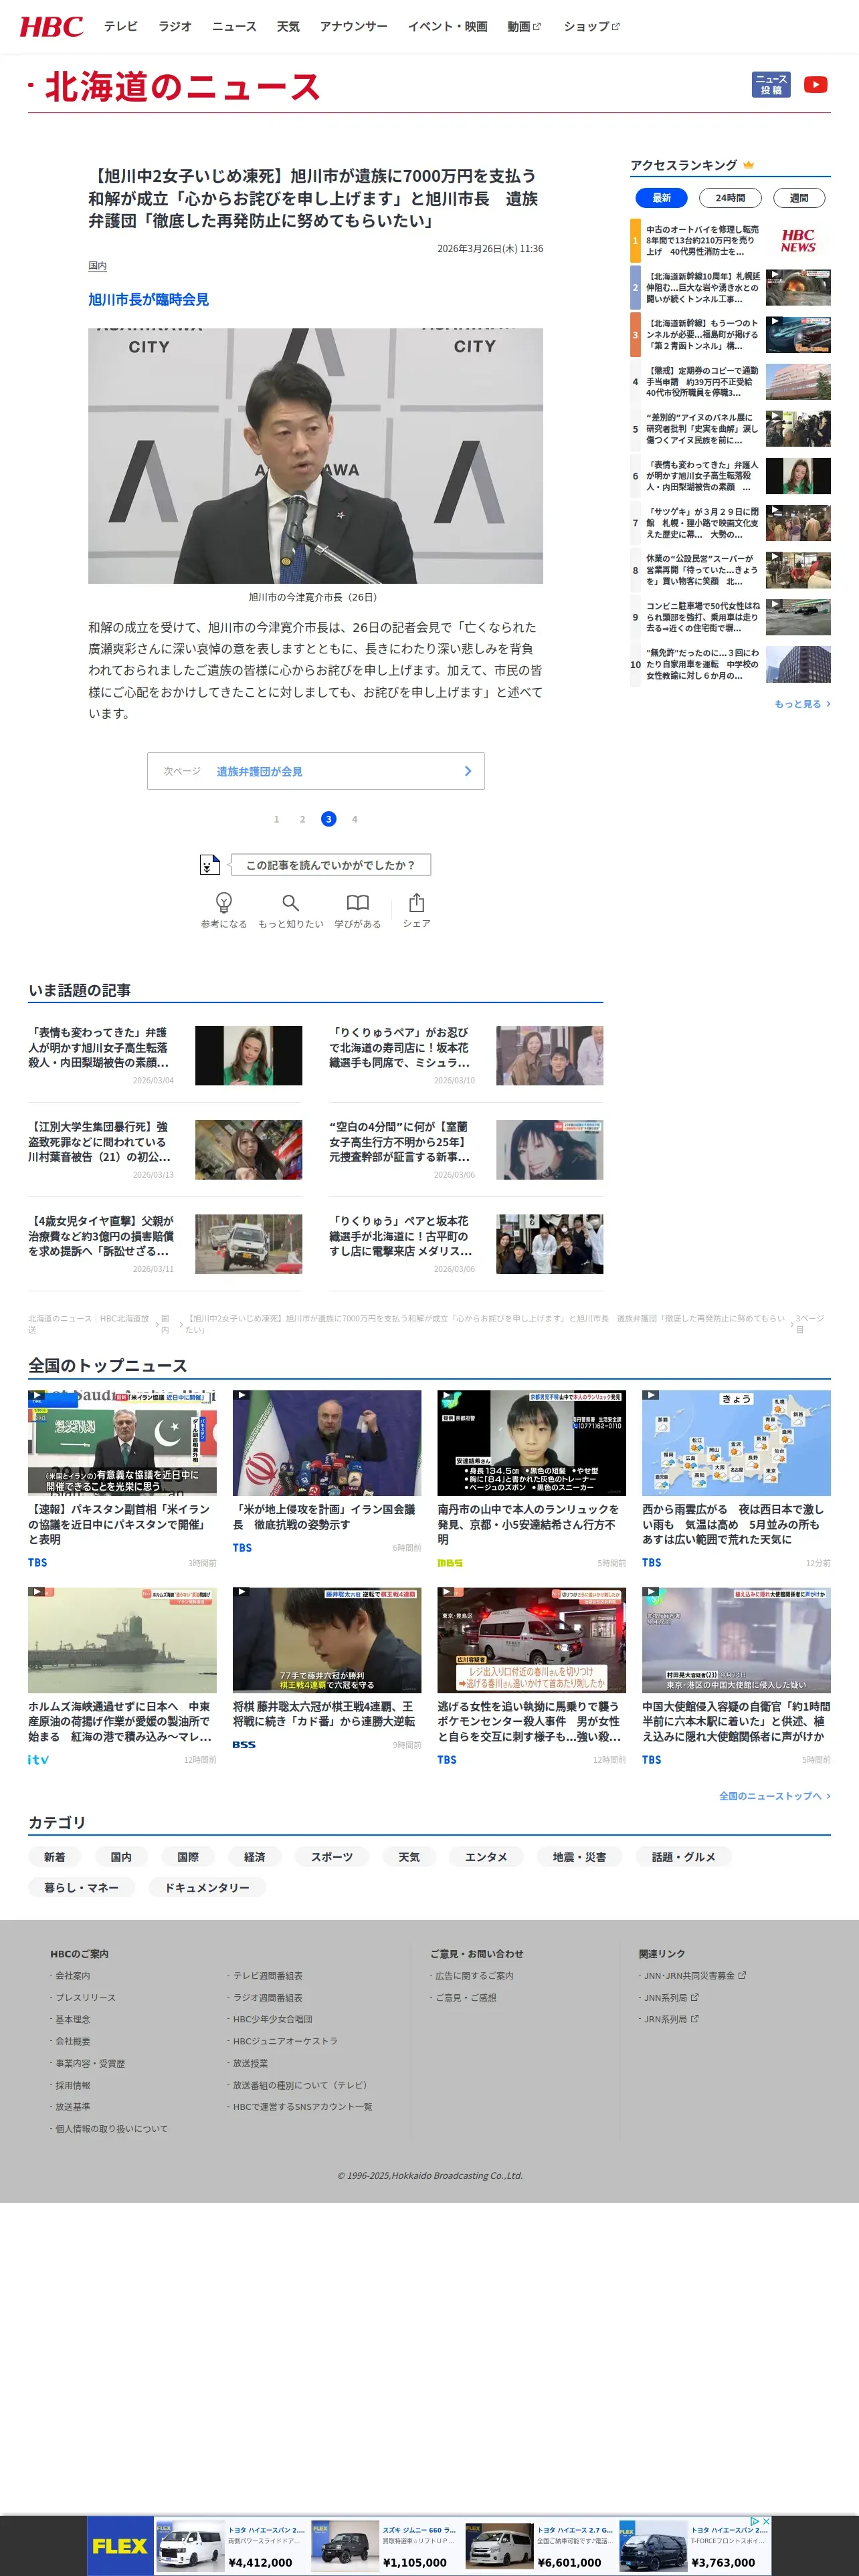Open ranking 7 サツゲキ article

(x=730, y=523)
